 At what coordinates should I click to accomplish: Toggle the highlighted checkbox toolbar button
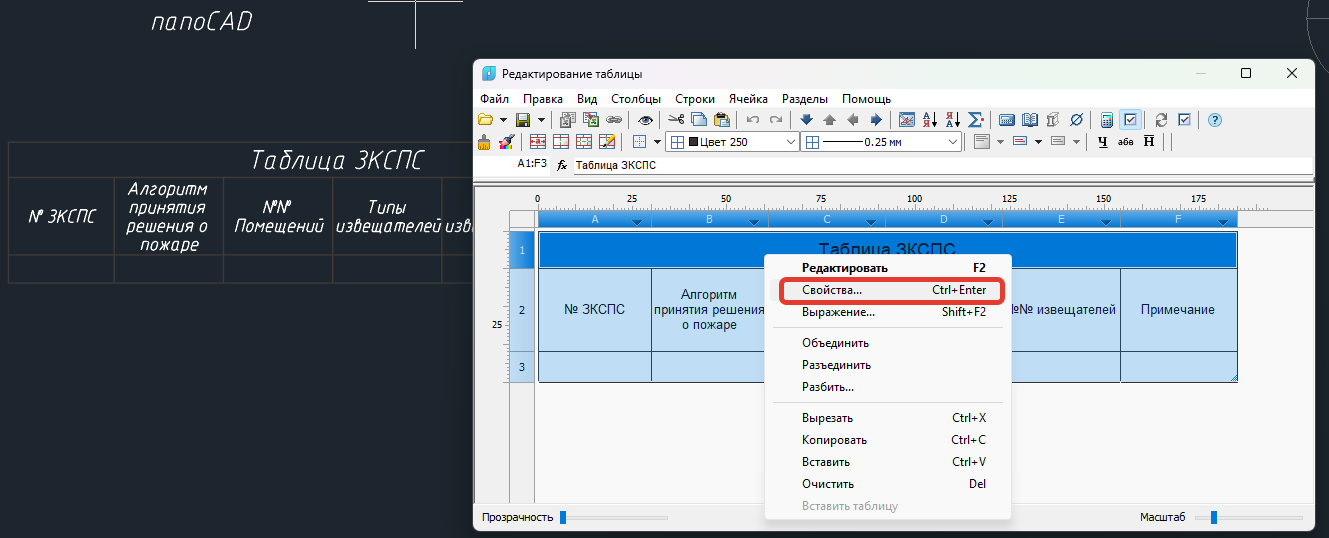coord(1130,120)
